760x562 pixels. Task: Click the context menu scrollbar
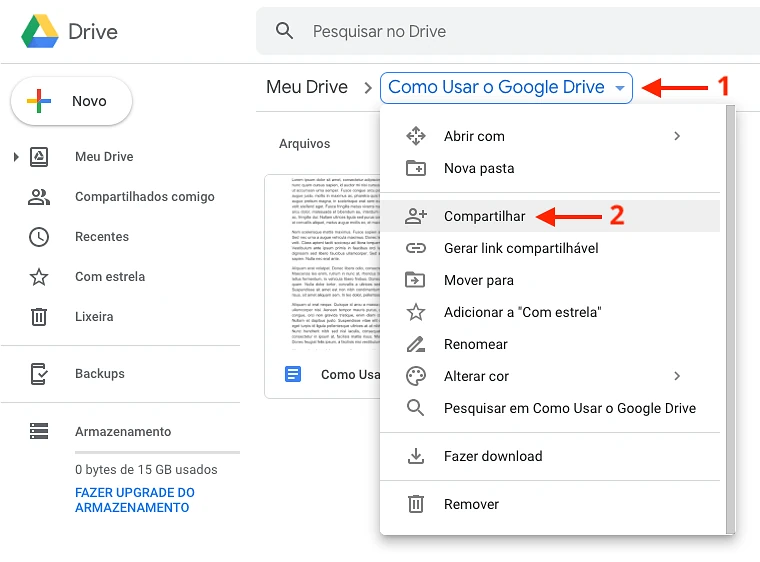730,319
